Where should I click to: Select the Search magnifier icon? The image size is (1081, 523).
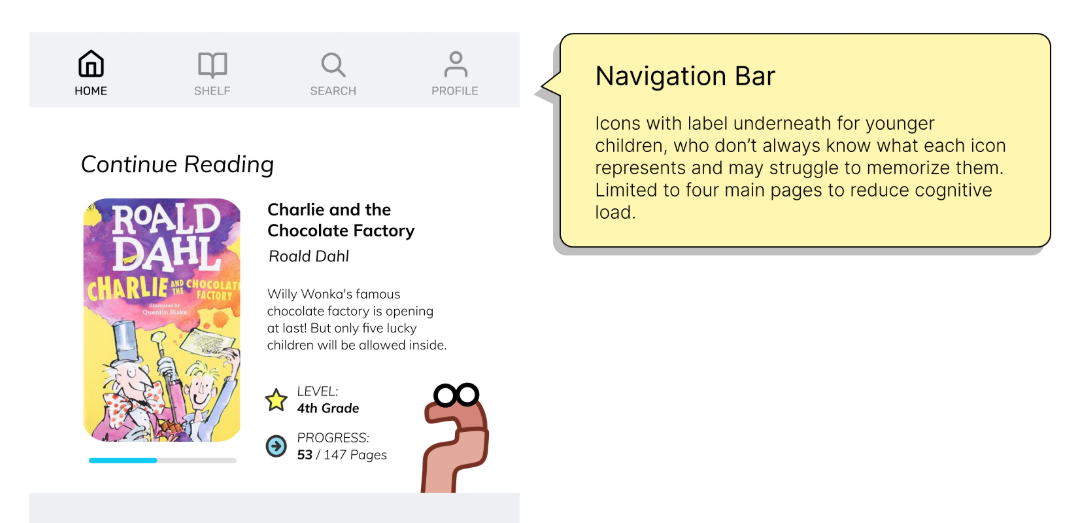[x=333, y=65]
